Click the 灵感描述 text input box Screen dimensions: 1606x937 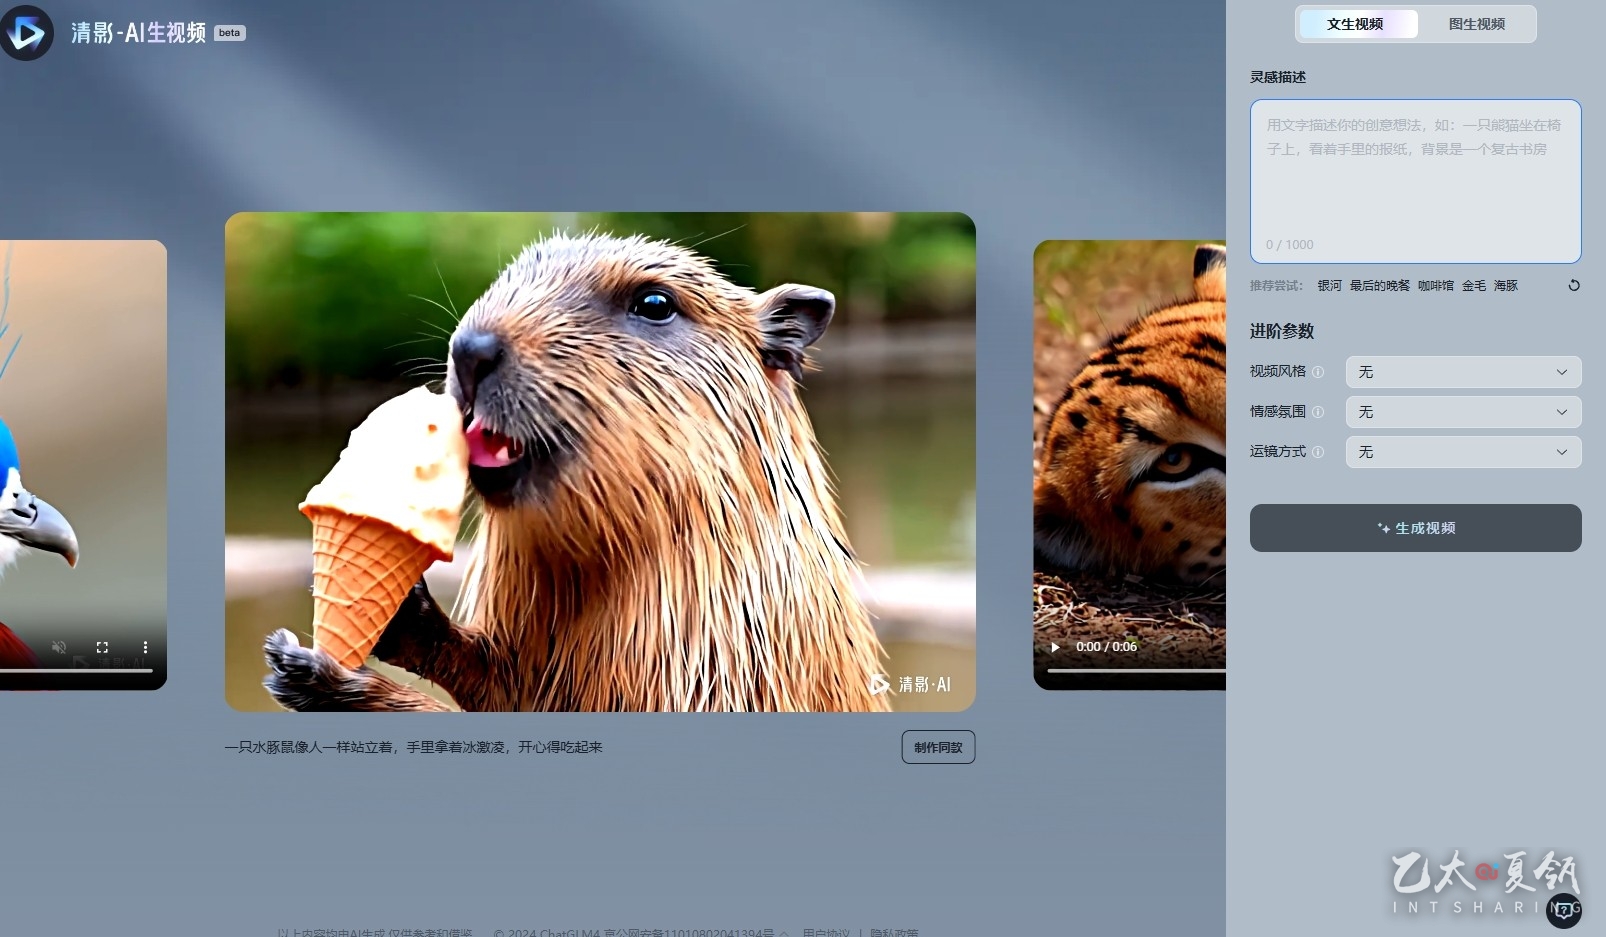[x=1415, y=180]
